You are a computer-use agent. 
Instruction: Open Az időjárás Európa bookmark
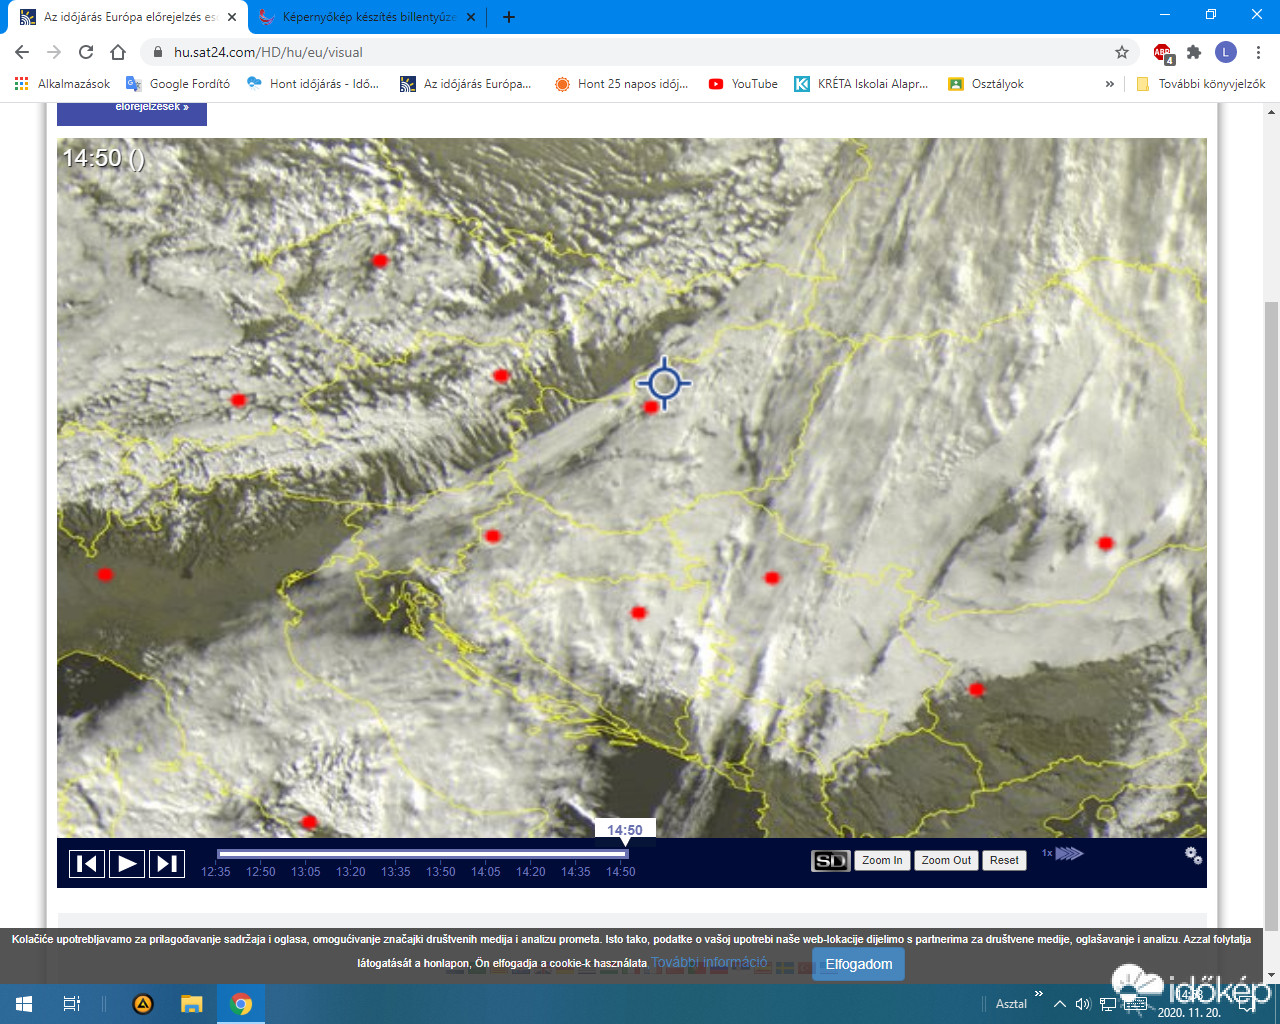[x=466, y=84]
